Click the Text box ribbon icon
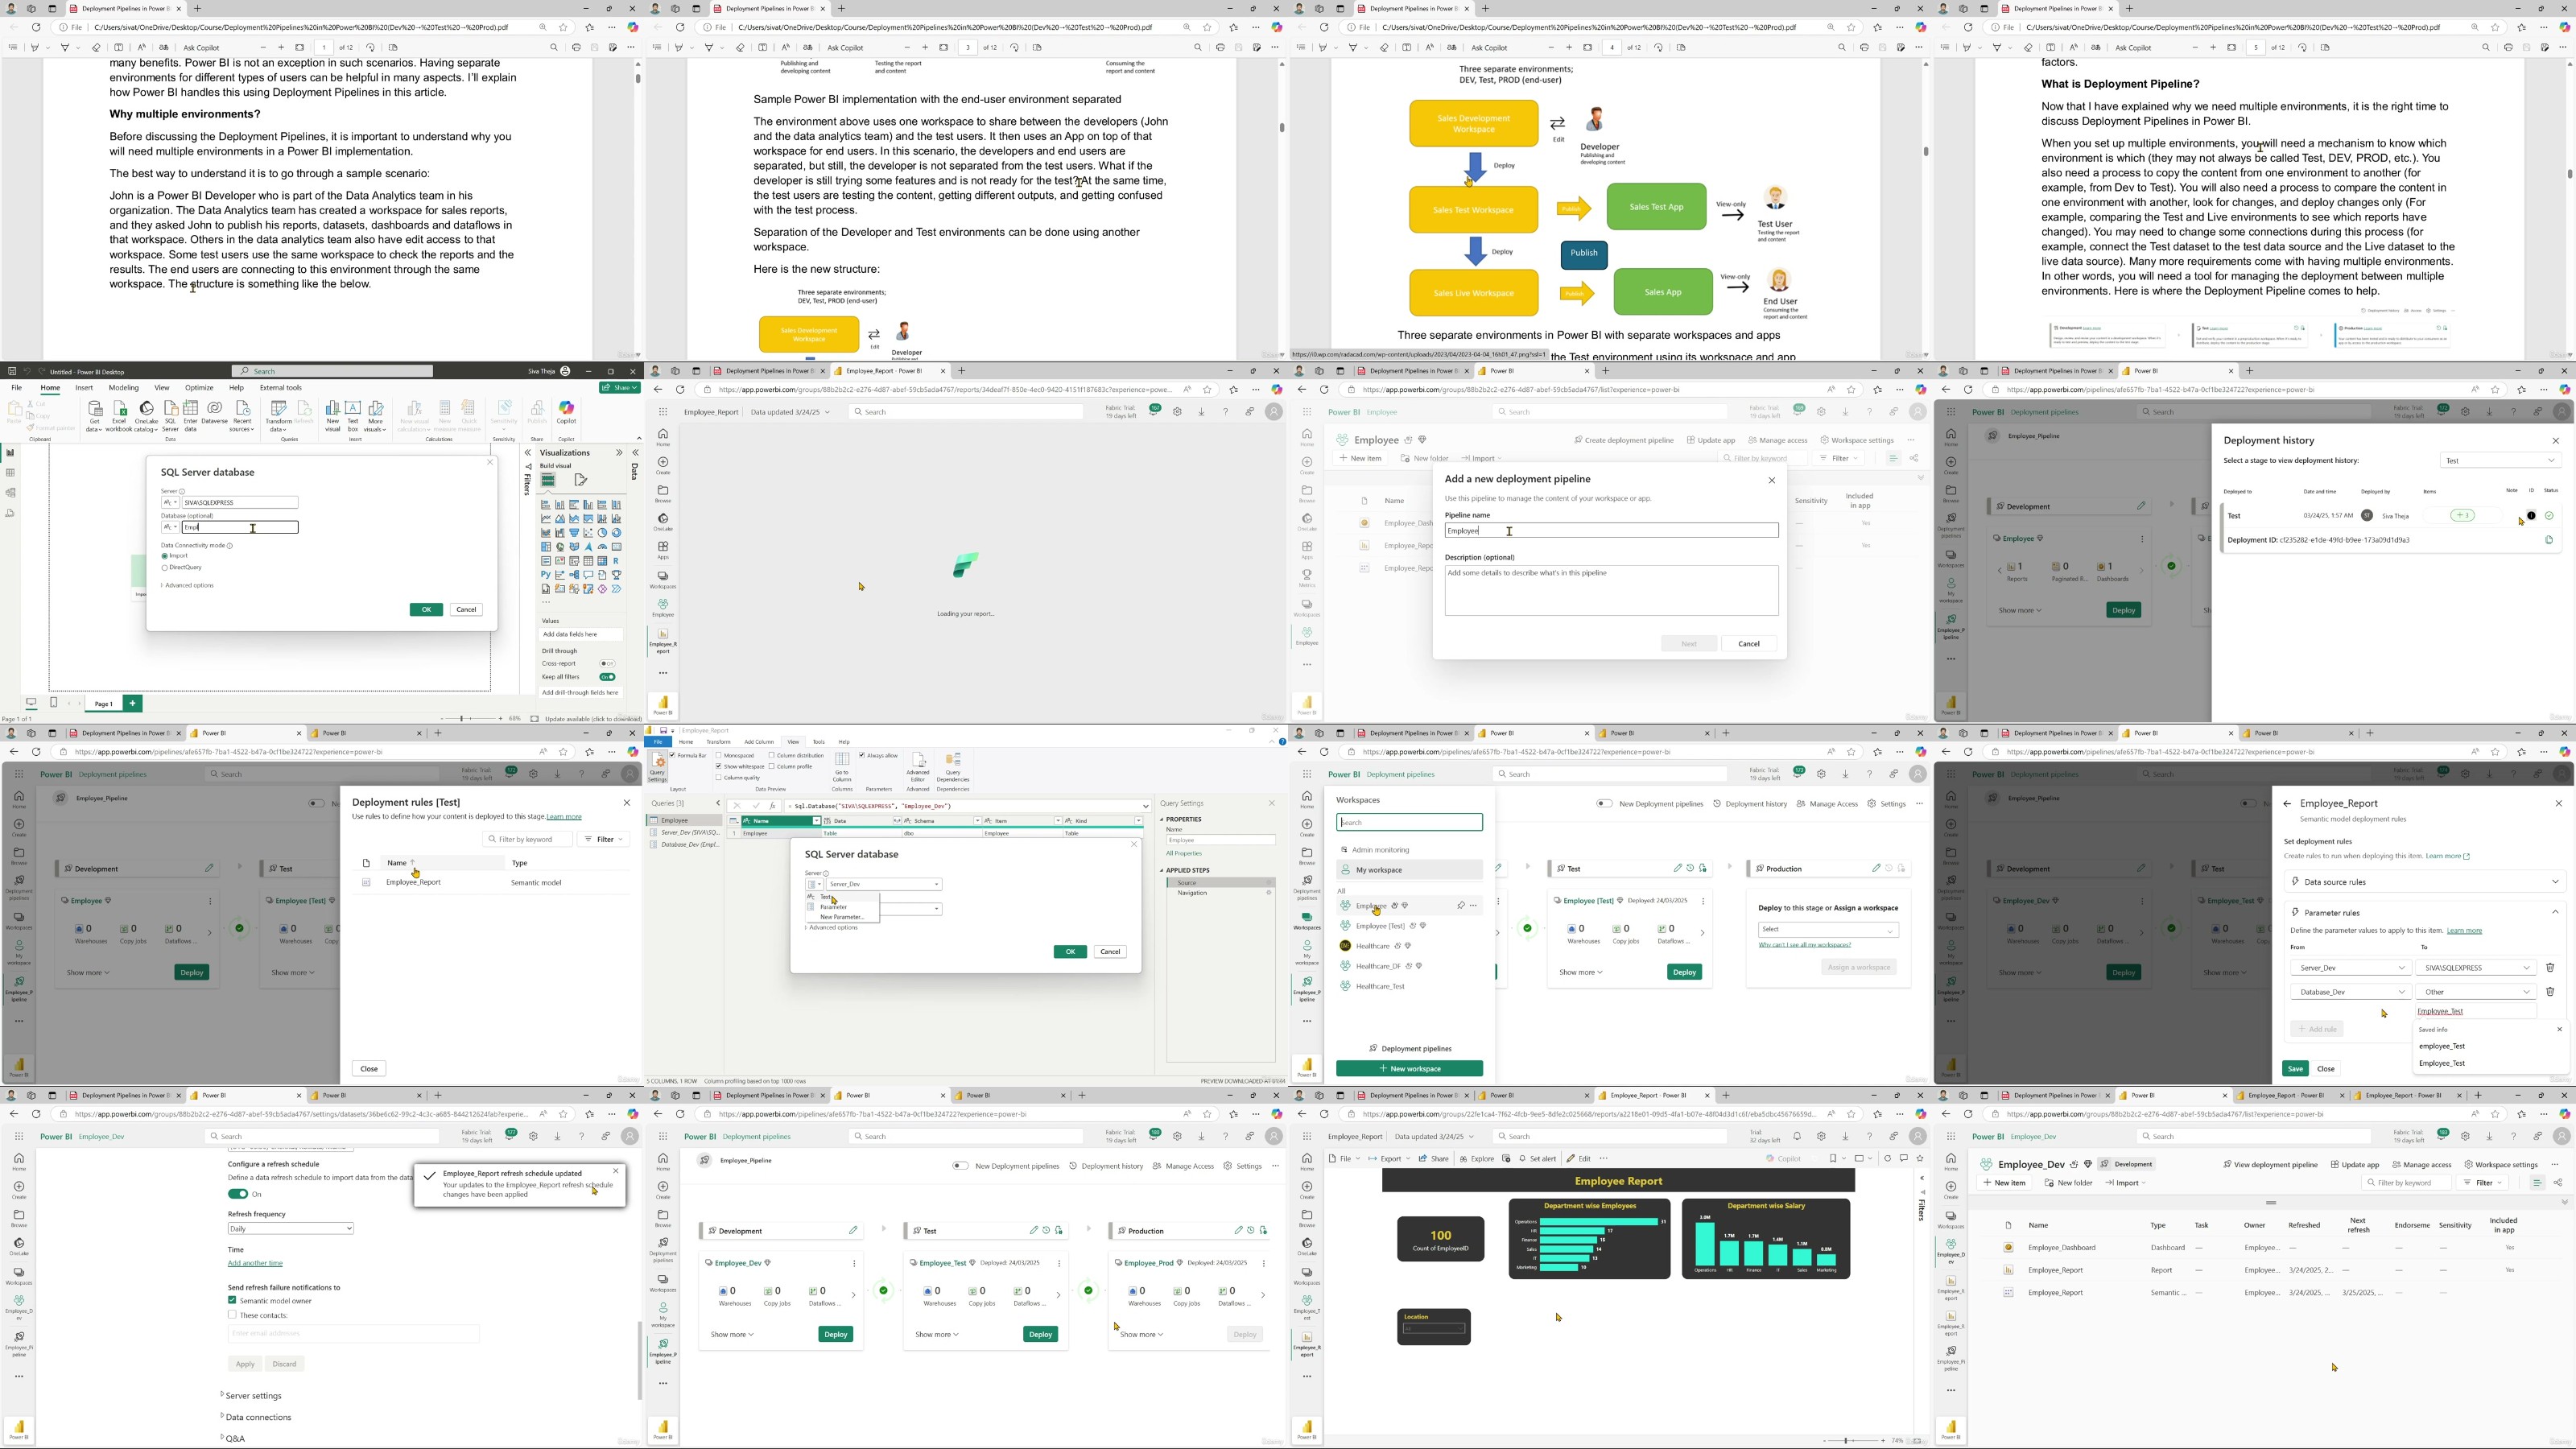 [353, 415]
